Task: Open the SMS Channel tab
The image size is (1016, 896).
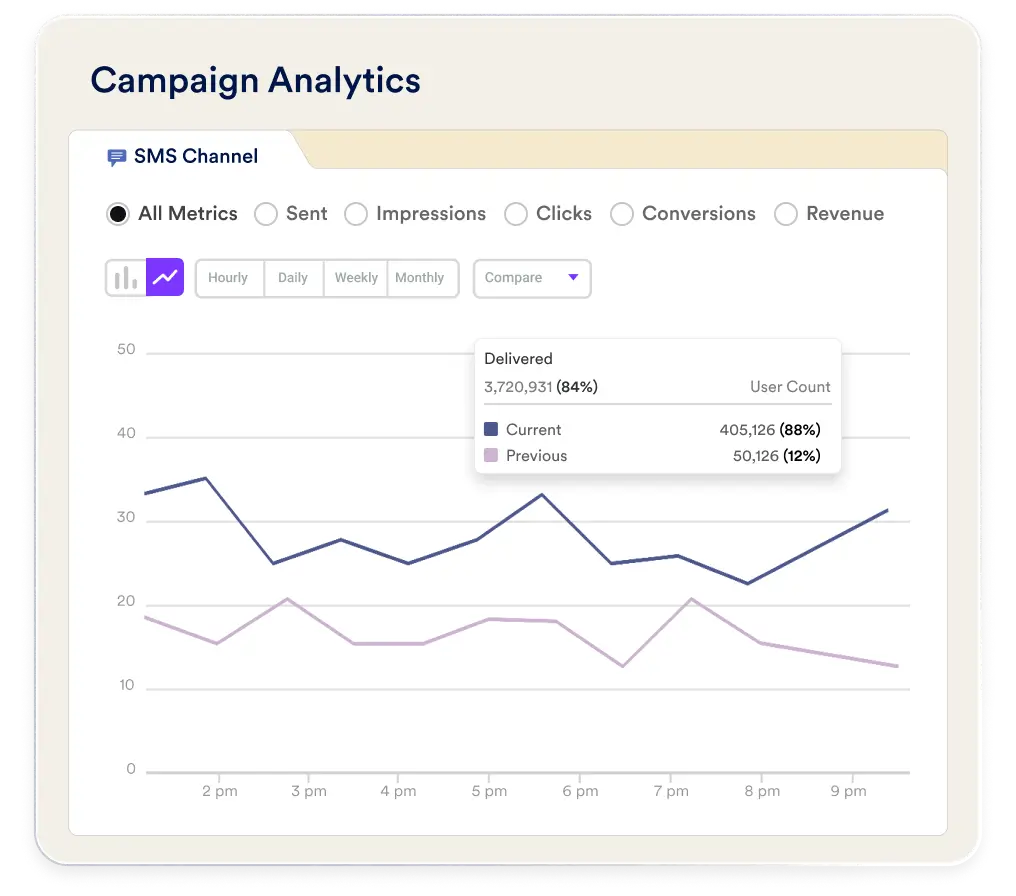Action: click(183, 156)
